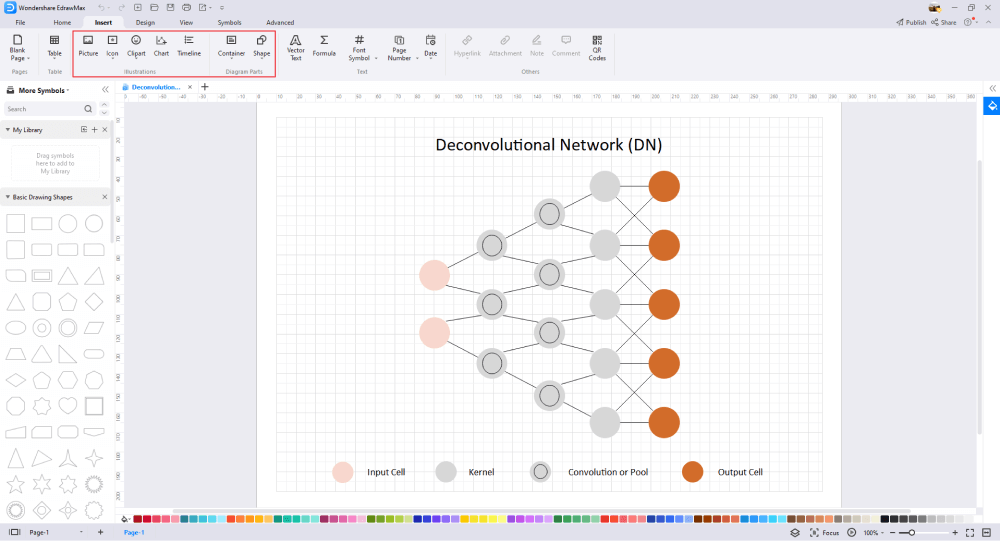Insert a Chart into the diagram

(161, 46)
